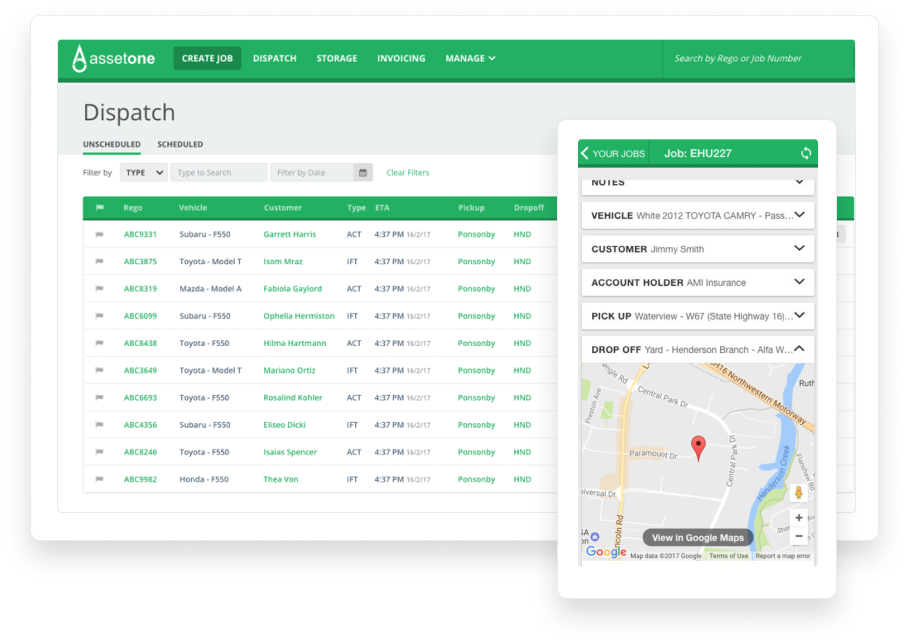Open customer Ophelia Hermiston link

(x=299, y=316)
